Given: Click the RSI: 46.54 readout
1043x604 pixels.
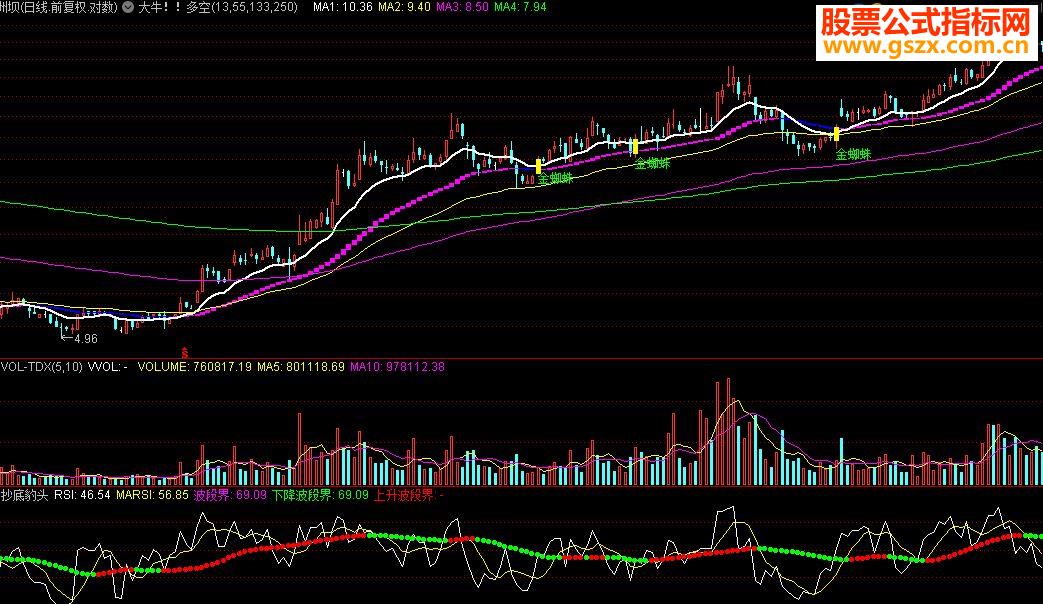Looking at the screenshot, I should coord(82,495).
